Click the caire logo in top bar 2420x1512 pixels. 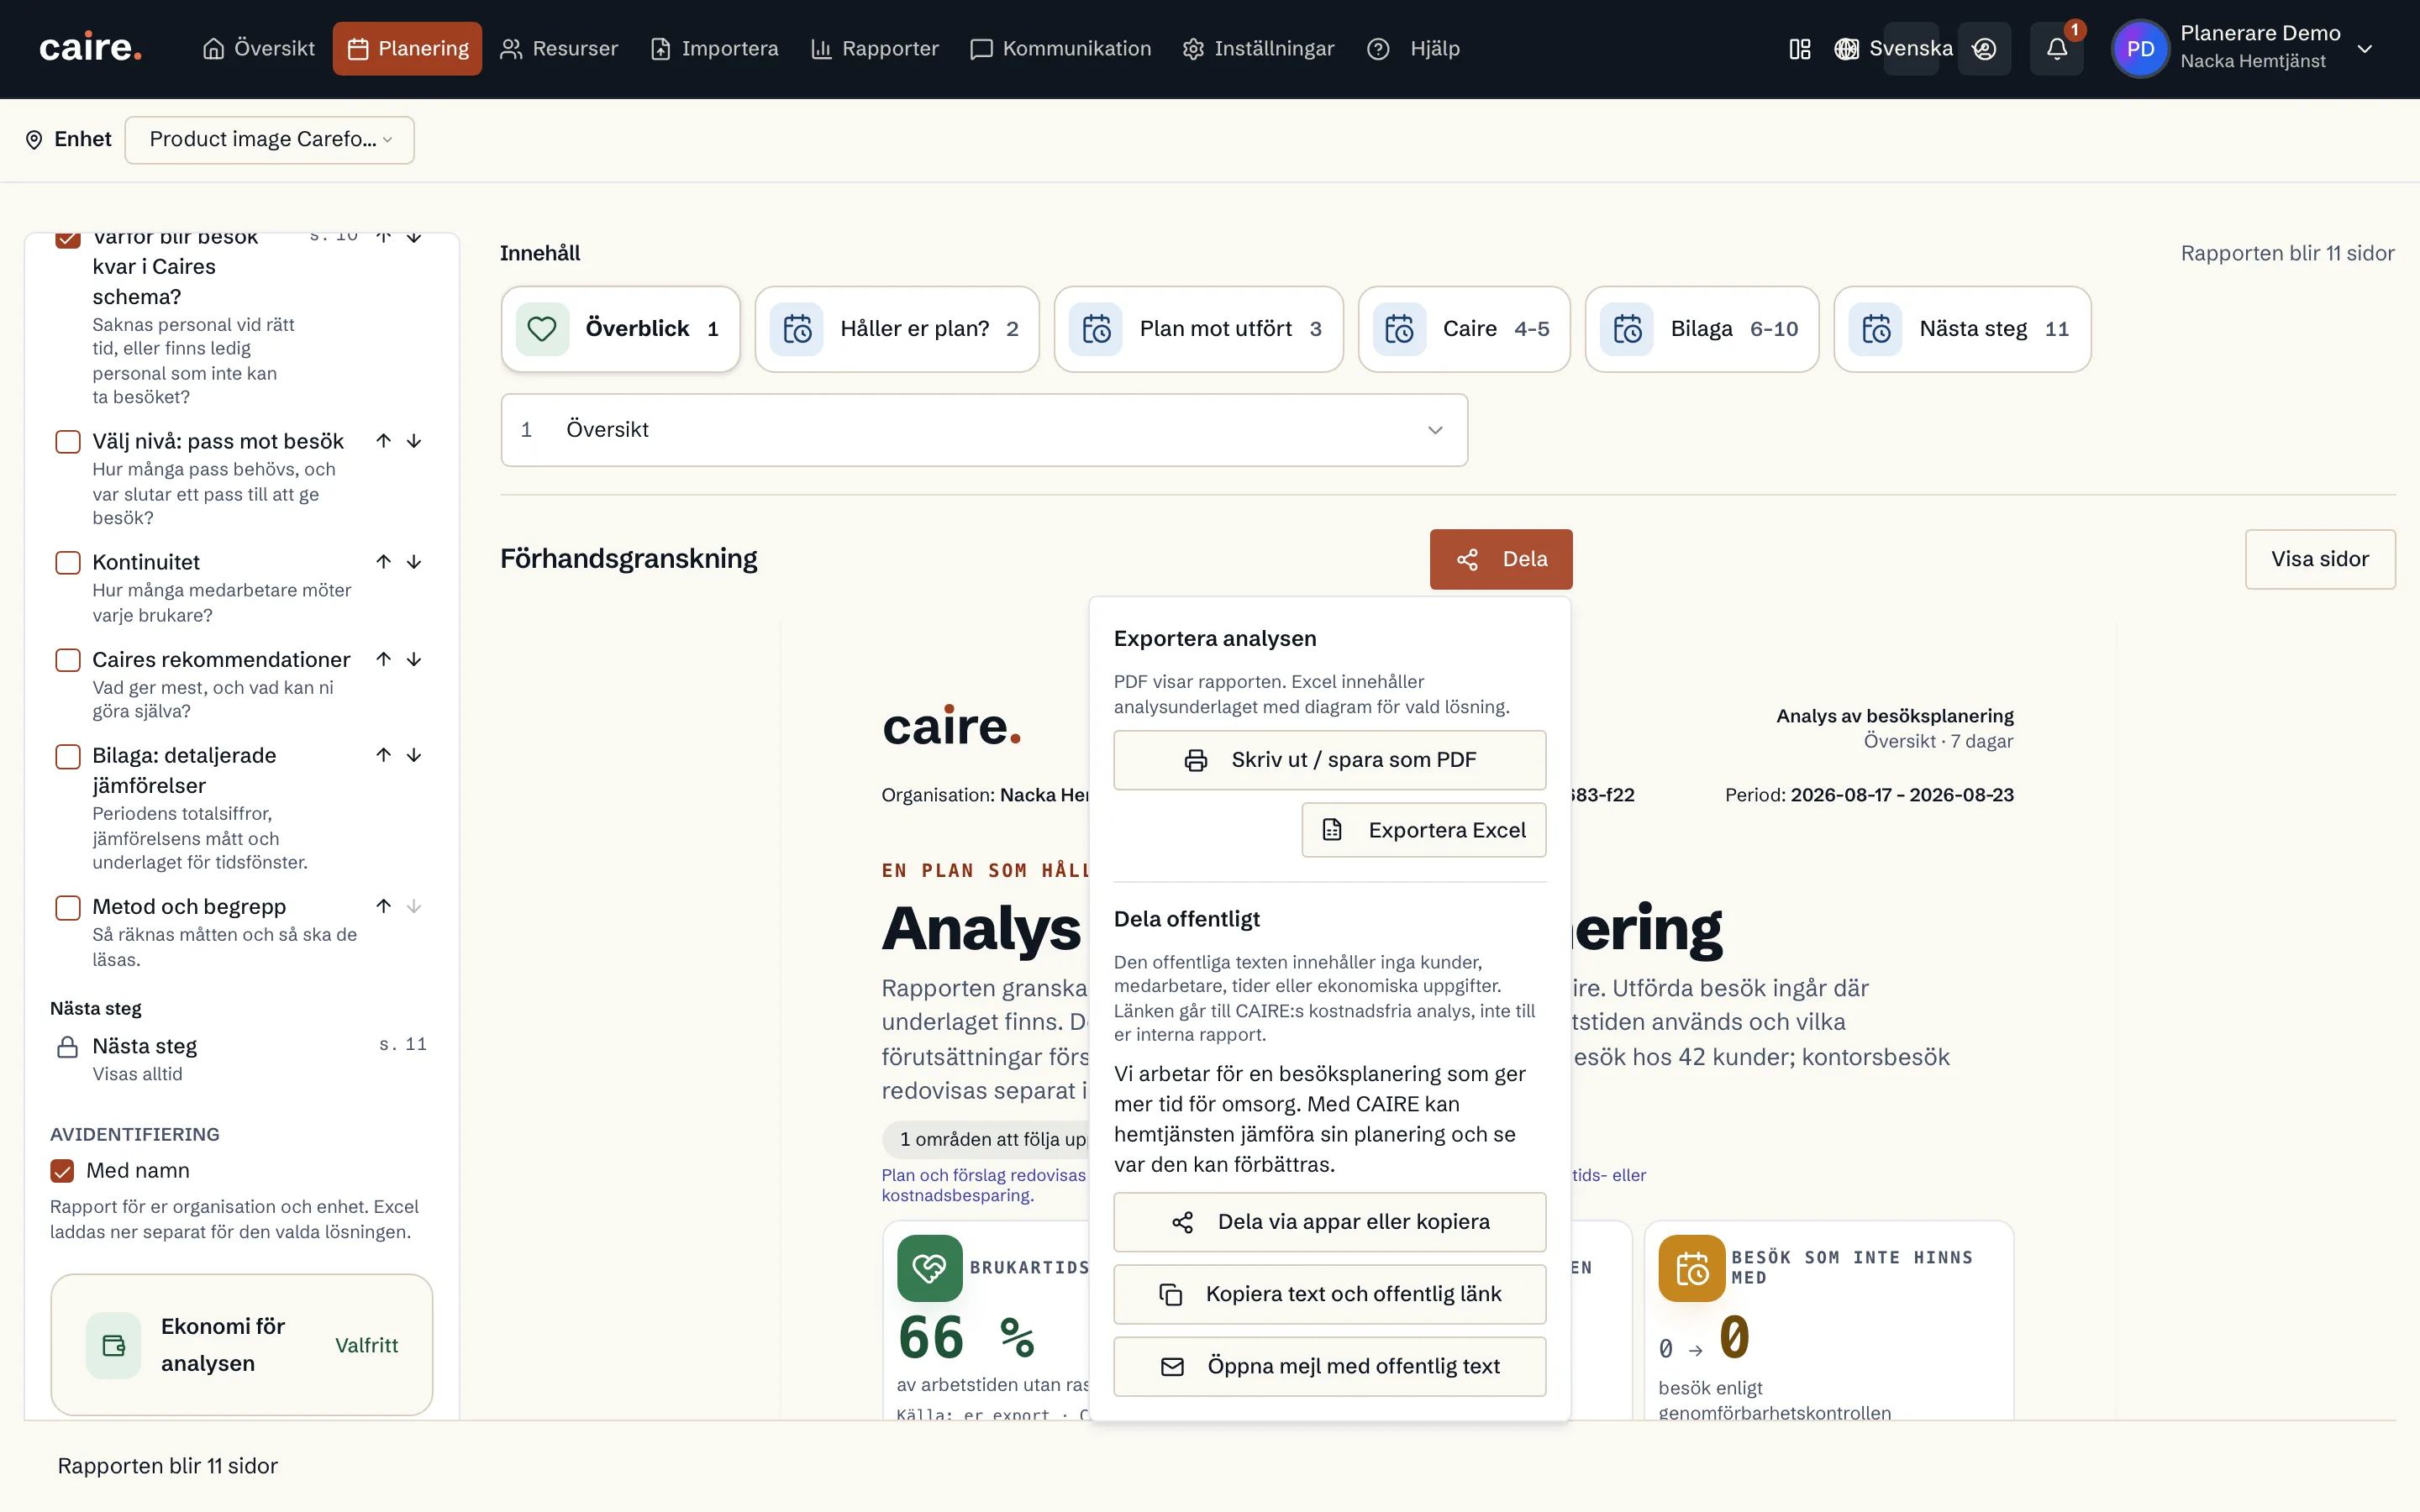(90, 48)
